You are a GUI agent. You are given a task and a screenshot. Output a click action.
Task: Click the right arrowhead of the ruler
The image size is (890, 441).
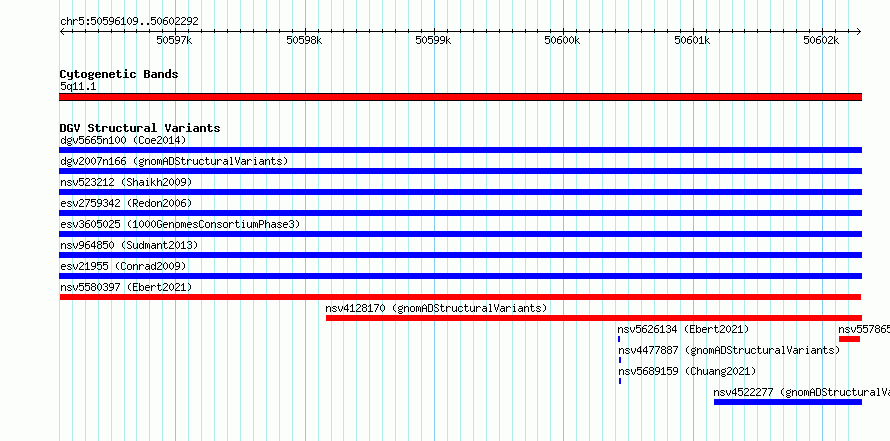tap(859, 32)
